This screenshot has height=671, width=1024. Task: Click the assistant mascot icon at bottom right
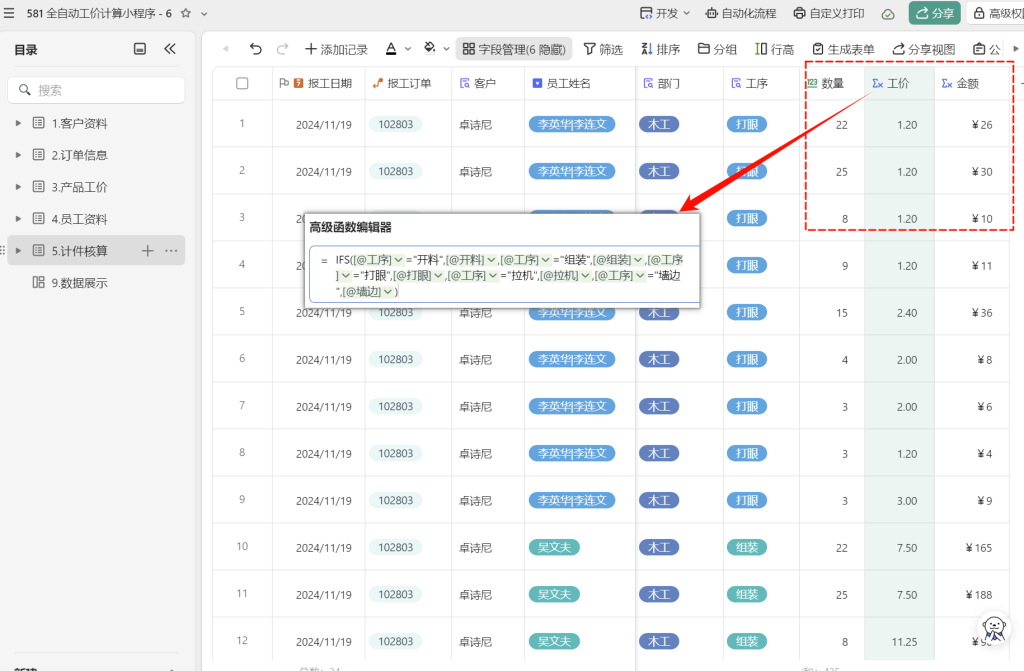[994, 629]
